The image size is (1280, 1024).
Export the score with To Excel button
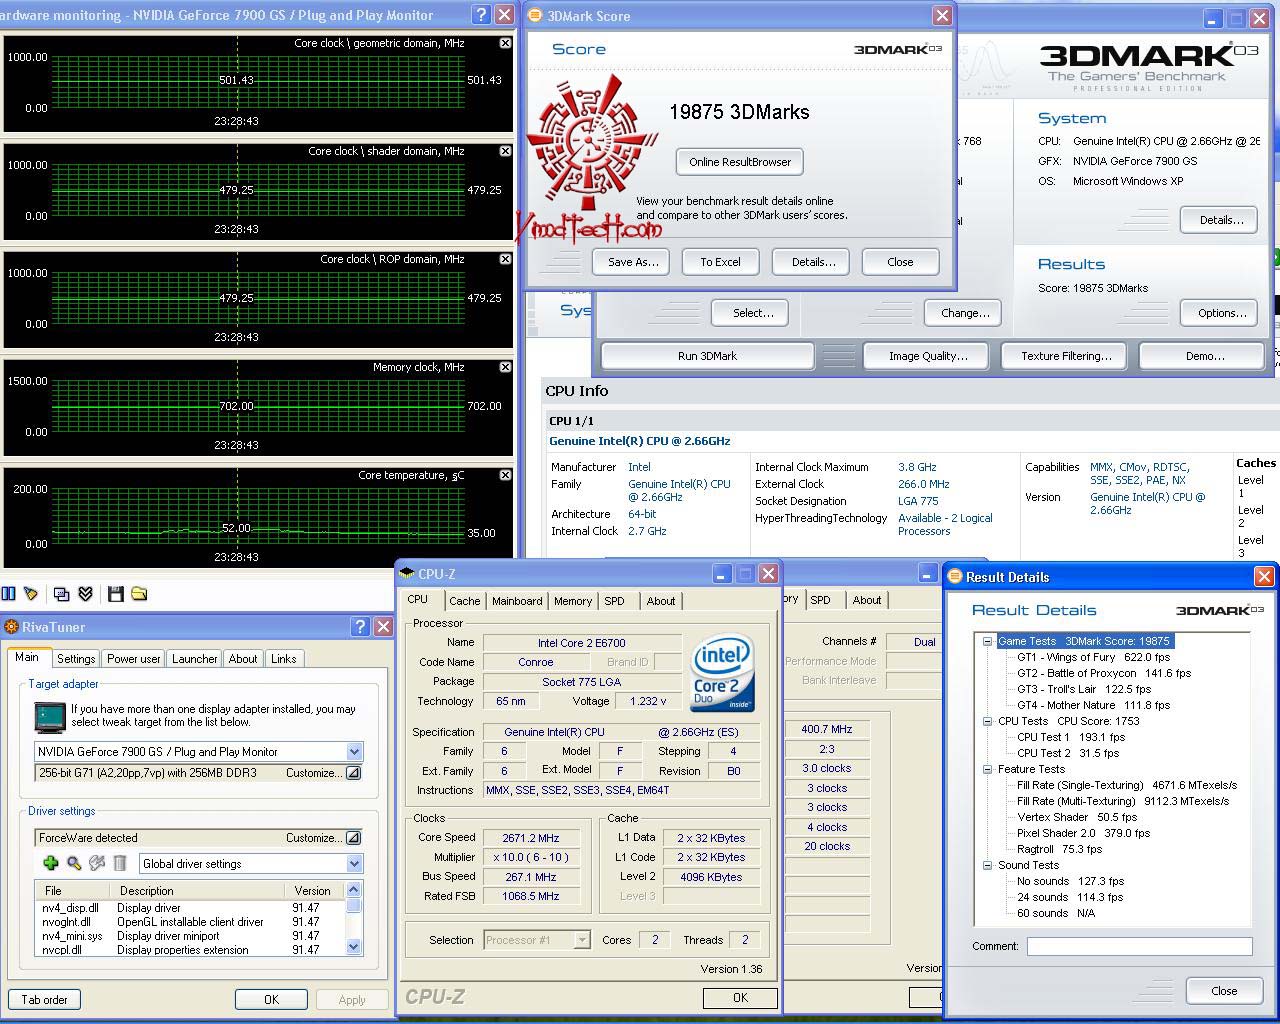pyautogui.click(x=720, y=262)
